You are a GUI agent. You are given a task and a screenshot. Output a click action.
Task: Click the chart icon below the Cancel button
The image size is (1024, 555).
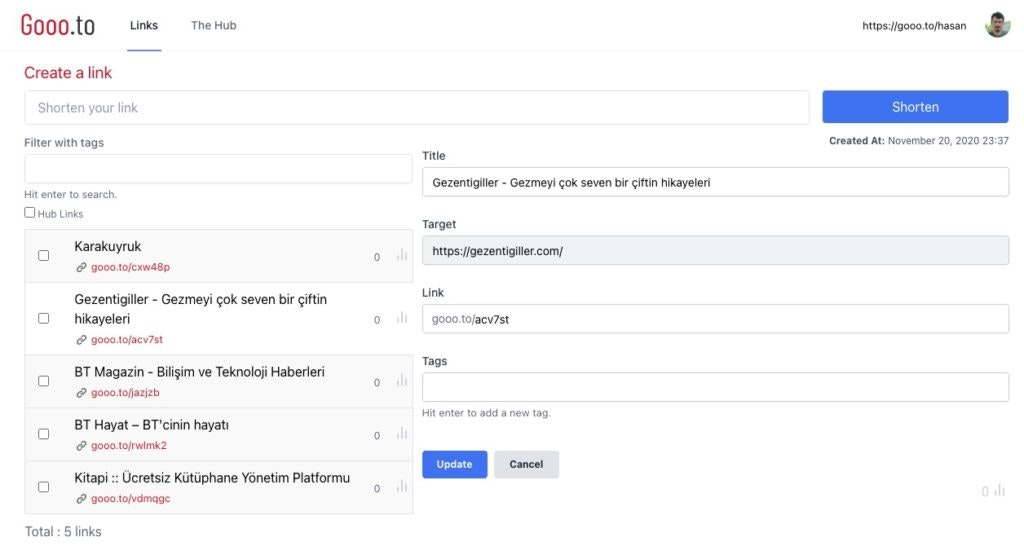point(999,491)
